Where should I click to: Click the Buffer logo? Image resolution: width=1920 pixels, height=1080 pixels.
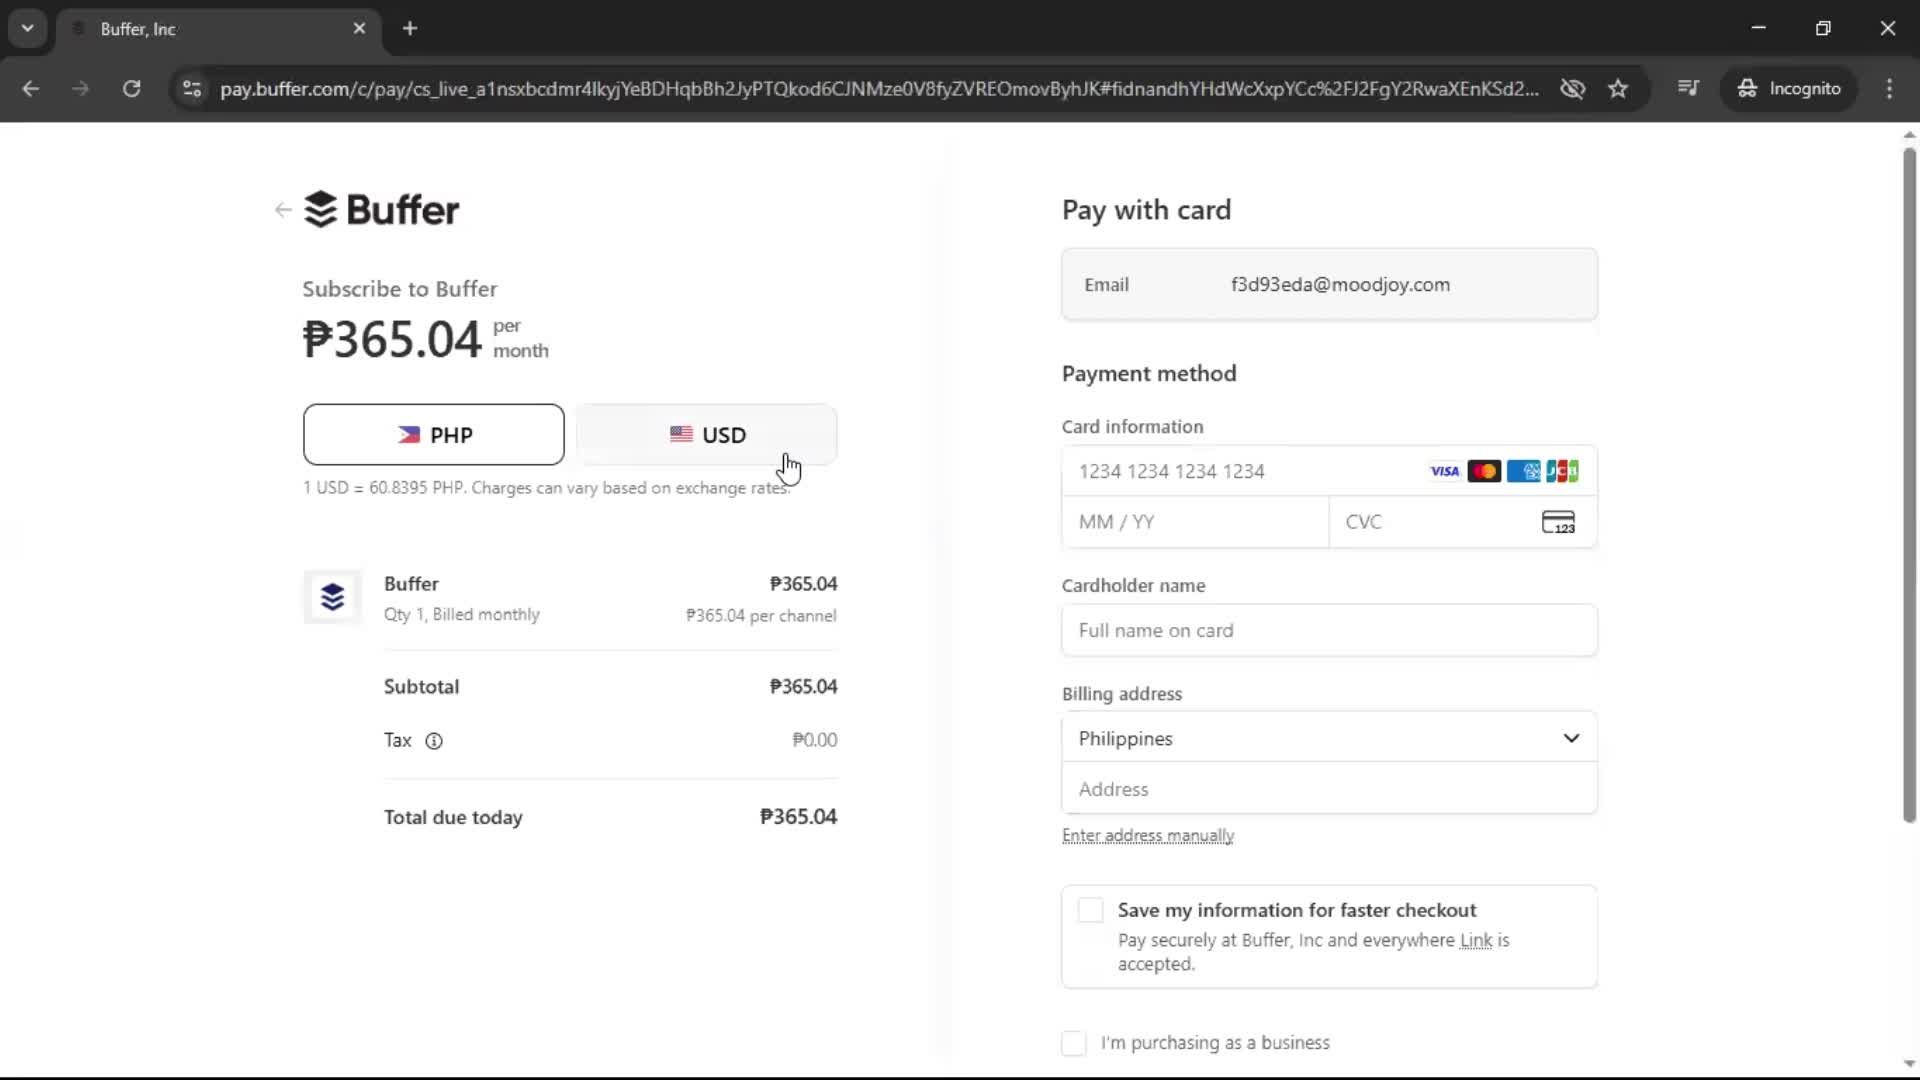pos(383,209)
